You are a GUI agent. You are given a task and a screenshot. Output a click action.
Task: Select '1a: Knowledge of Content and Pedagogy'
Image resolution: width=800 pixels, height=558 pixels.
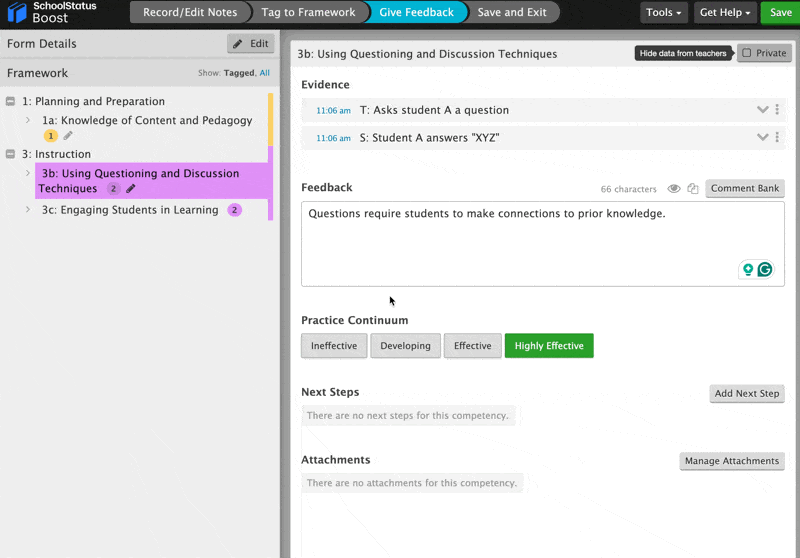(x=147, y=120)
